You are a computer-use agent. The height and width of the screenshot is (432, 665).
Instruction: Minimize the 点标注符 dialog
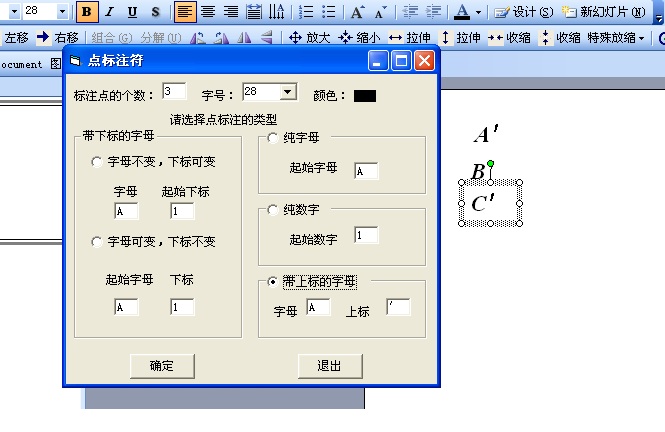click(x=378, y=61)
